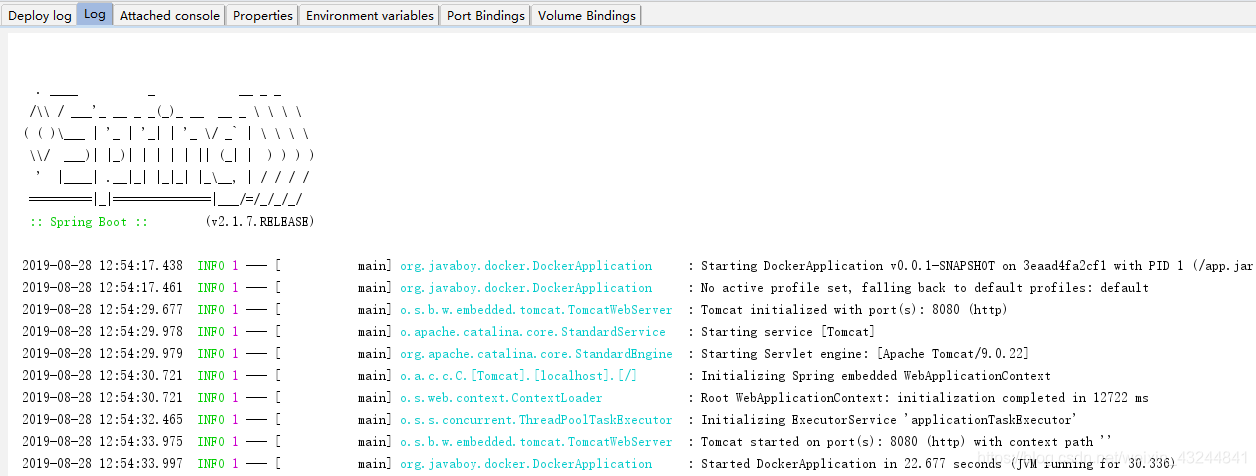Click timestamp '2019-08-28 12:54:17.461'
The width and height of the screenshot is (1256, 476).
click(102, 288)
